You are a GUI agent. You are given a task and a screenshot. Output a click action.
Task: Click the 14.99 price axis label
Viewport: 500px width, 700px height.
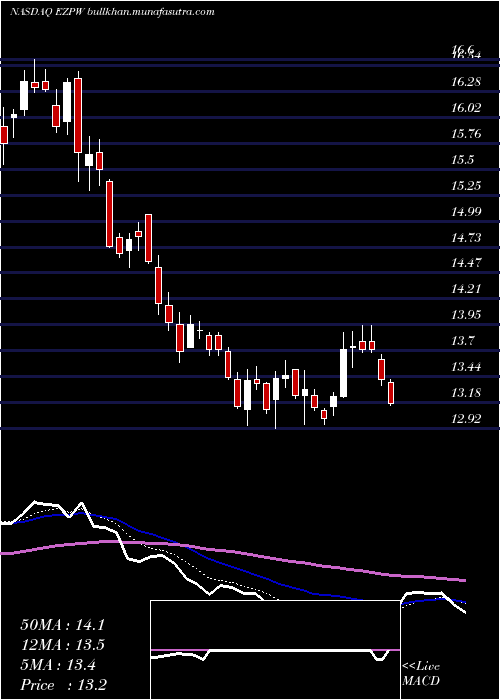(466, 212)
